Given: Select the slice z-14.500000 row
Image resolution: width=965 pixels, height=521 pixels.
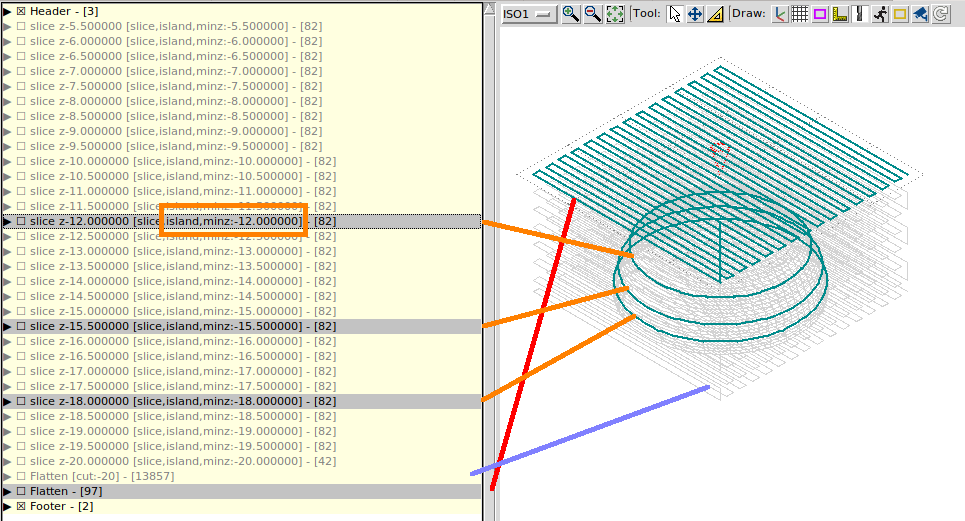Looking at the screenshot, I should (241, 296).
